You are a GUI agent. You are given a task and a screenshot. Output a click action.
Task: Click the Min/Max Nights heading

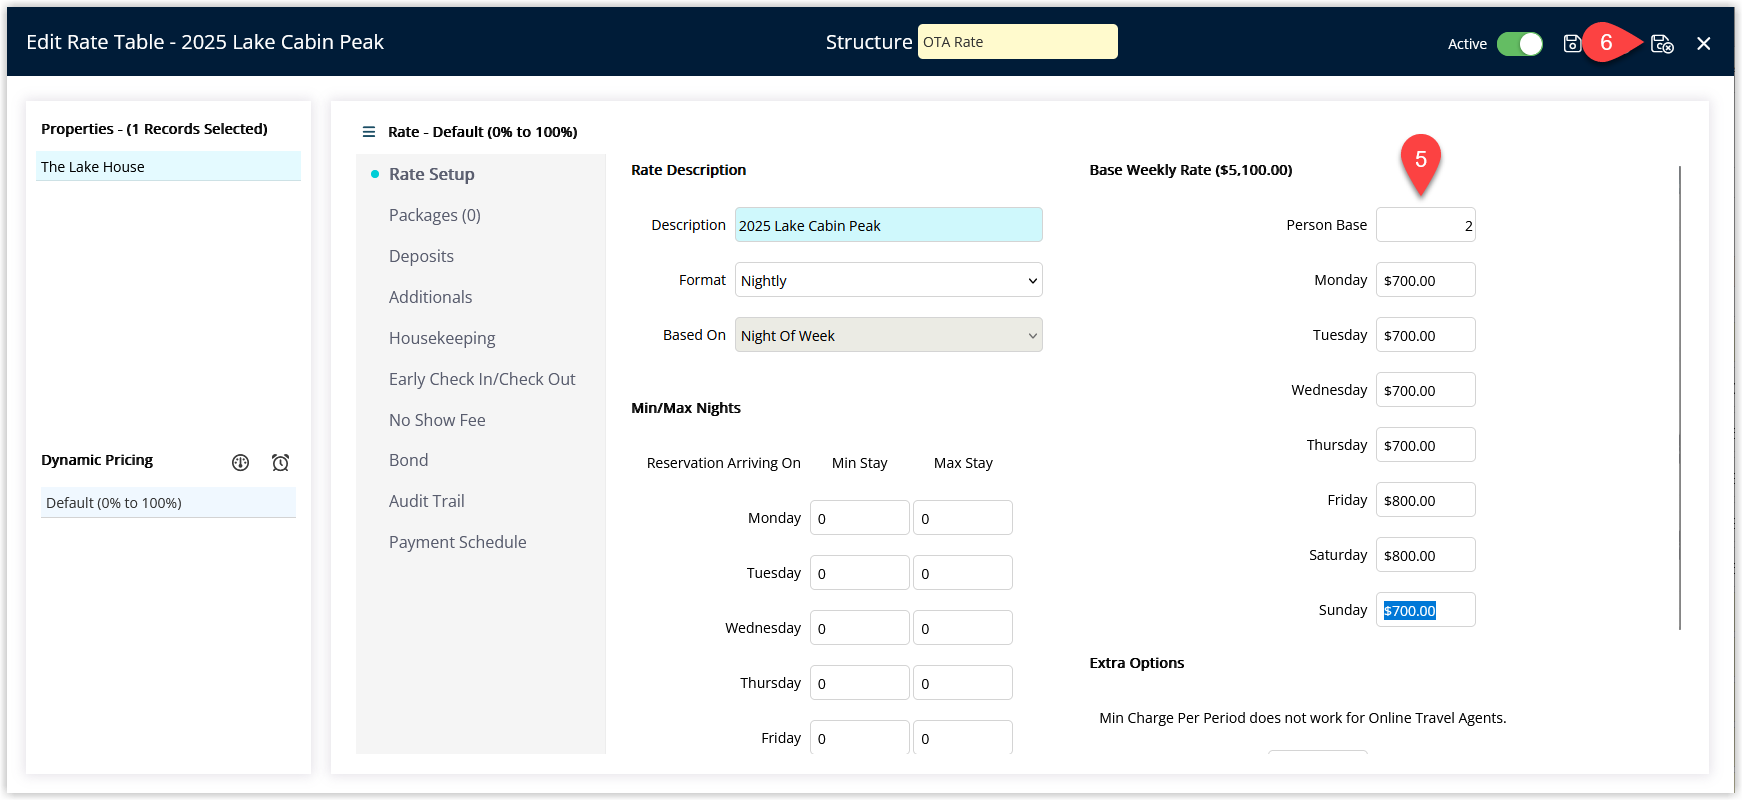686,408
